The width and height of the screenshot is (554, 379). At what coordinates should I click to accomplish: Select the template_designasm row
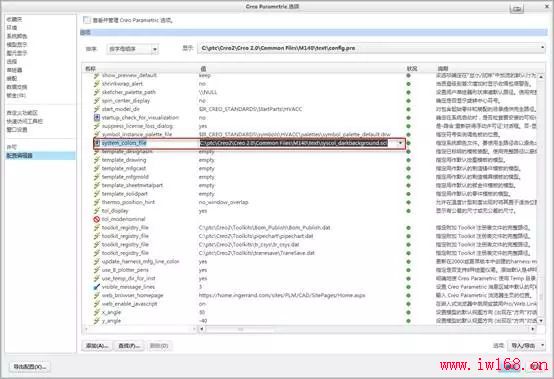(311, 152)
